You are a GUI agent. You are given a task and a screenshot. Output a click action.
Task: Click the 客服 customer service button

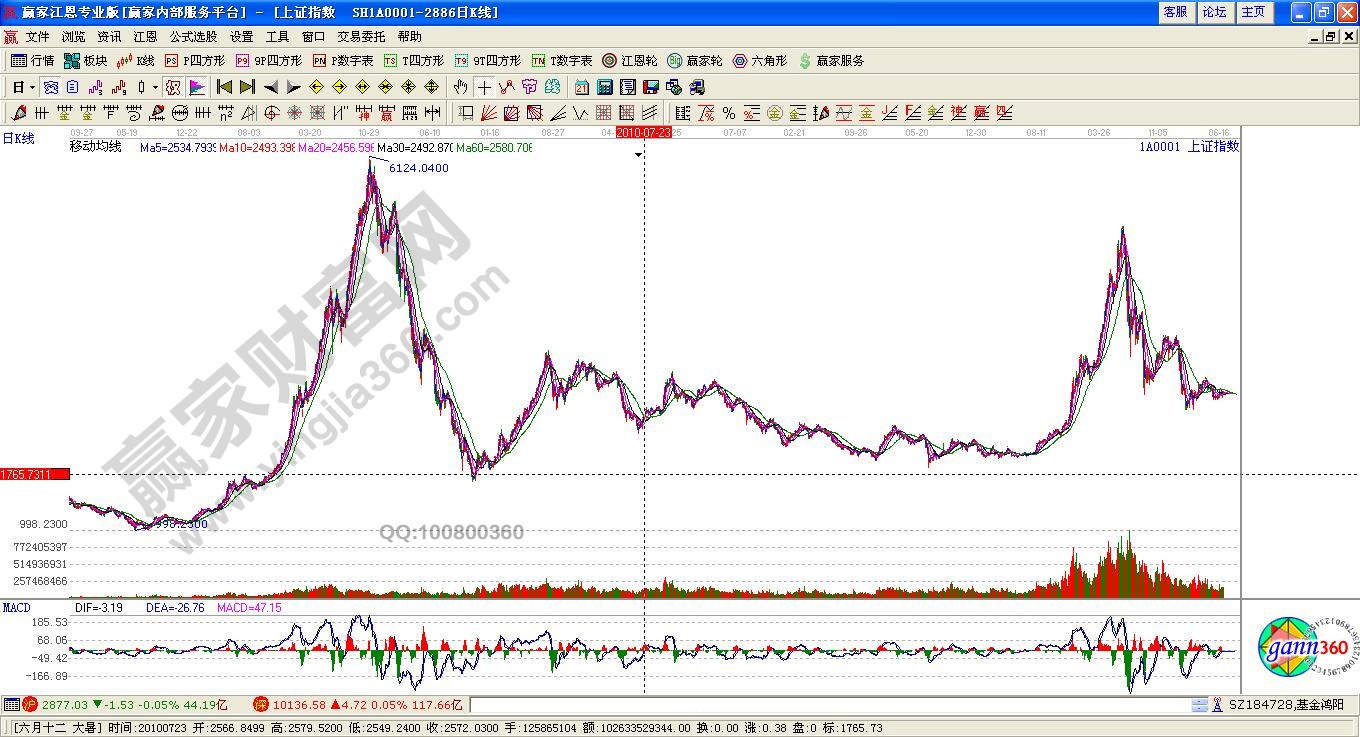click(x=1175, y=12)
